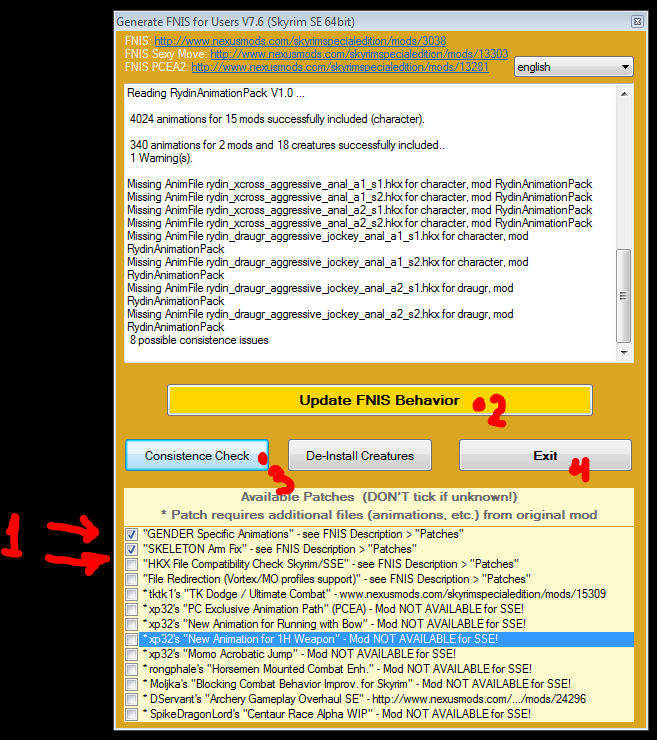Viewport: 657px width, 740px height.
Task: Tick New Animation for 1H Weapon checkbox
Action: click(x=132, y=639)
